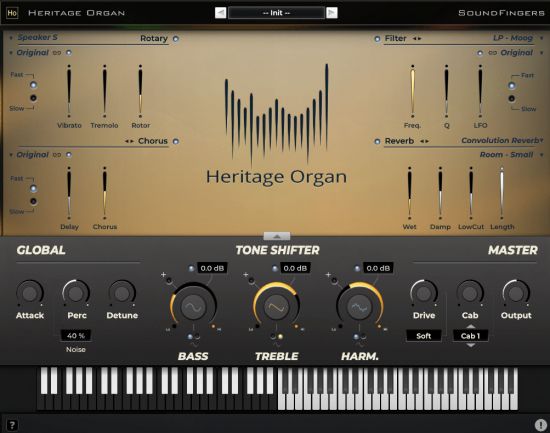Toggle the Filter effect power button

pos(377,39)
